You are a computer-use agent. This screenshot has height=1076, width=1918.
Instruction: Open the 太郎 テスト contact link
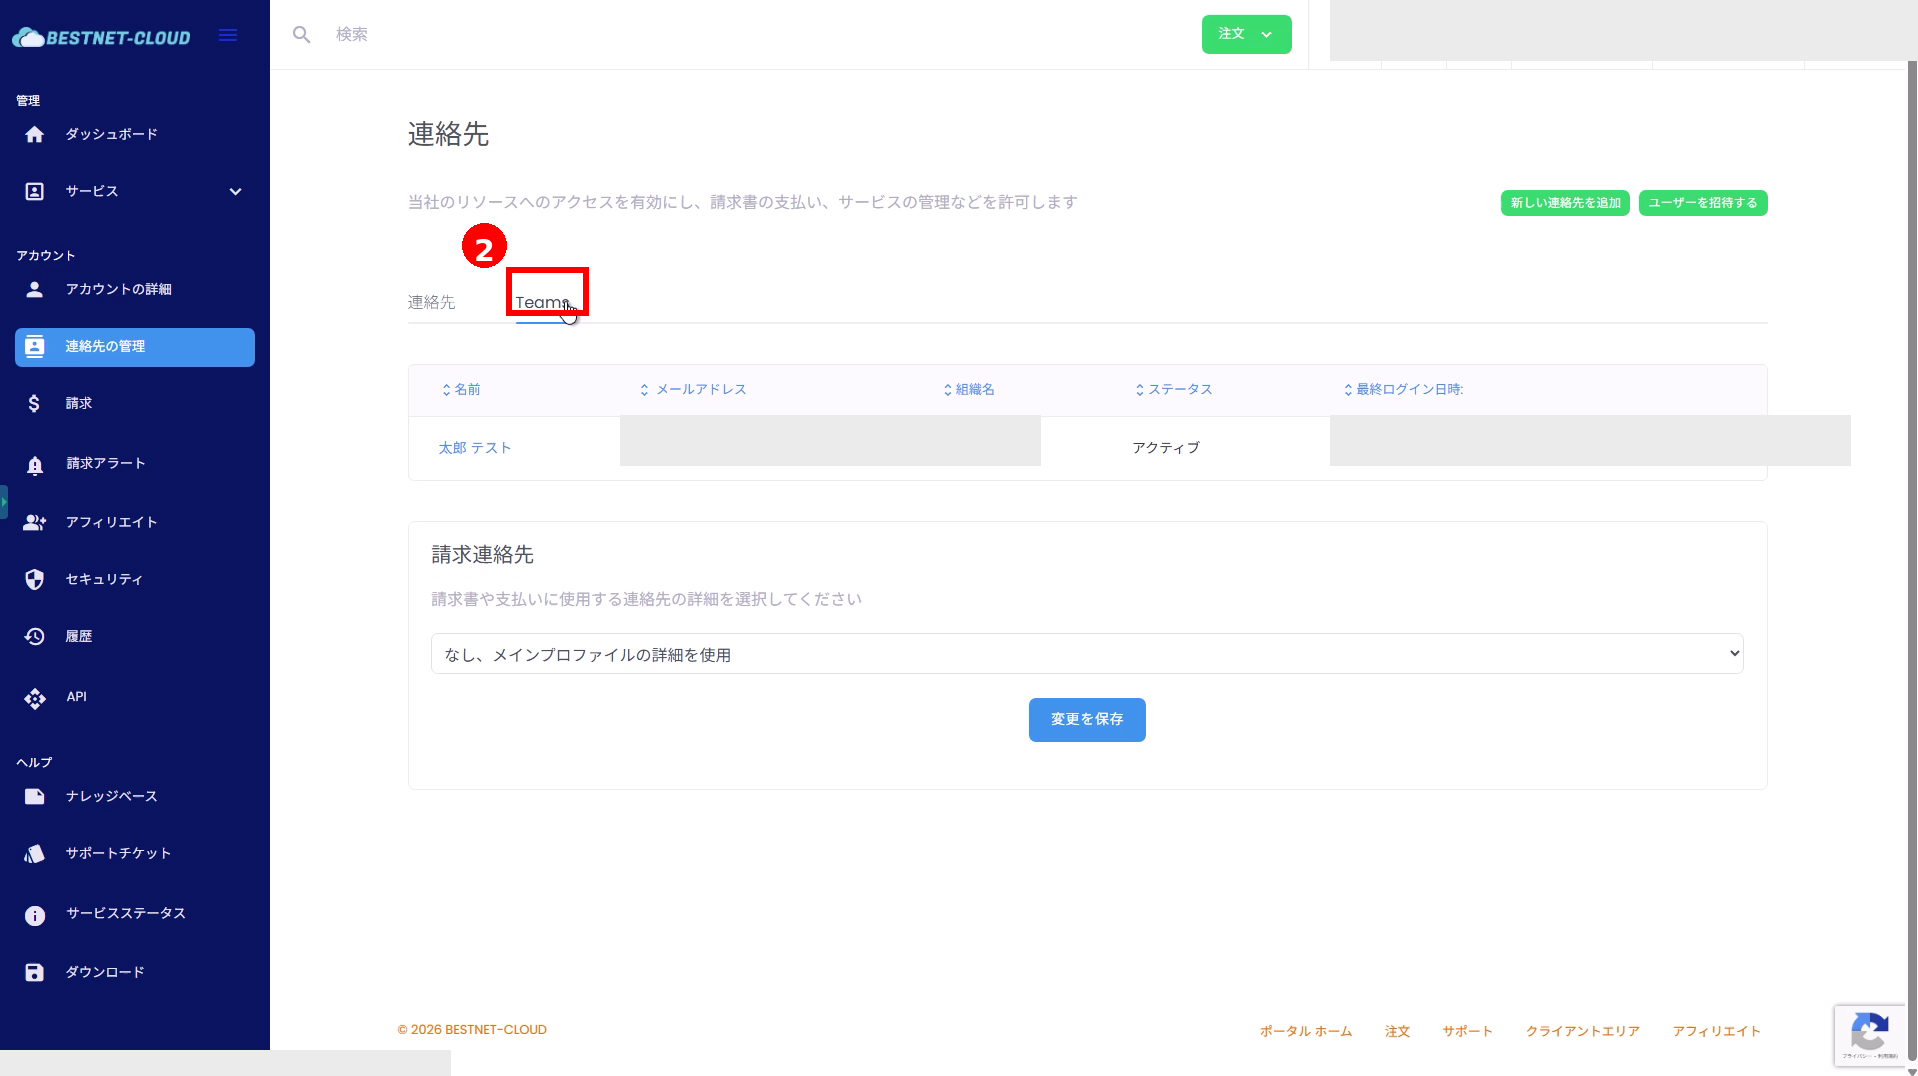475,448
